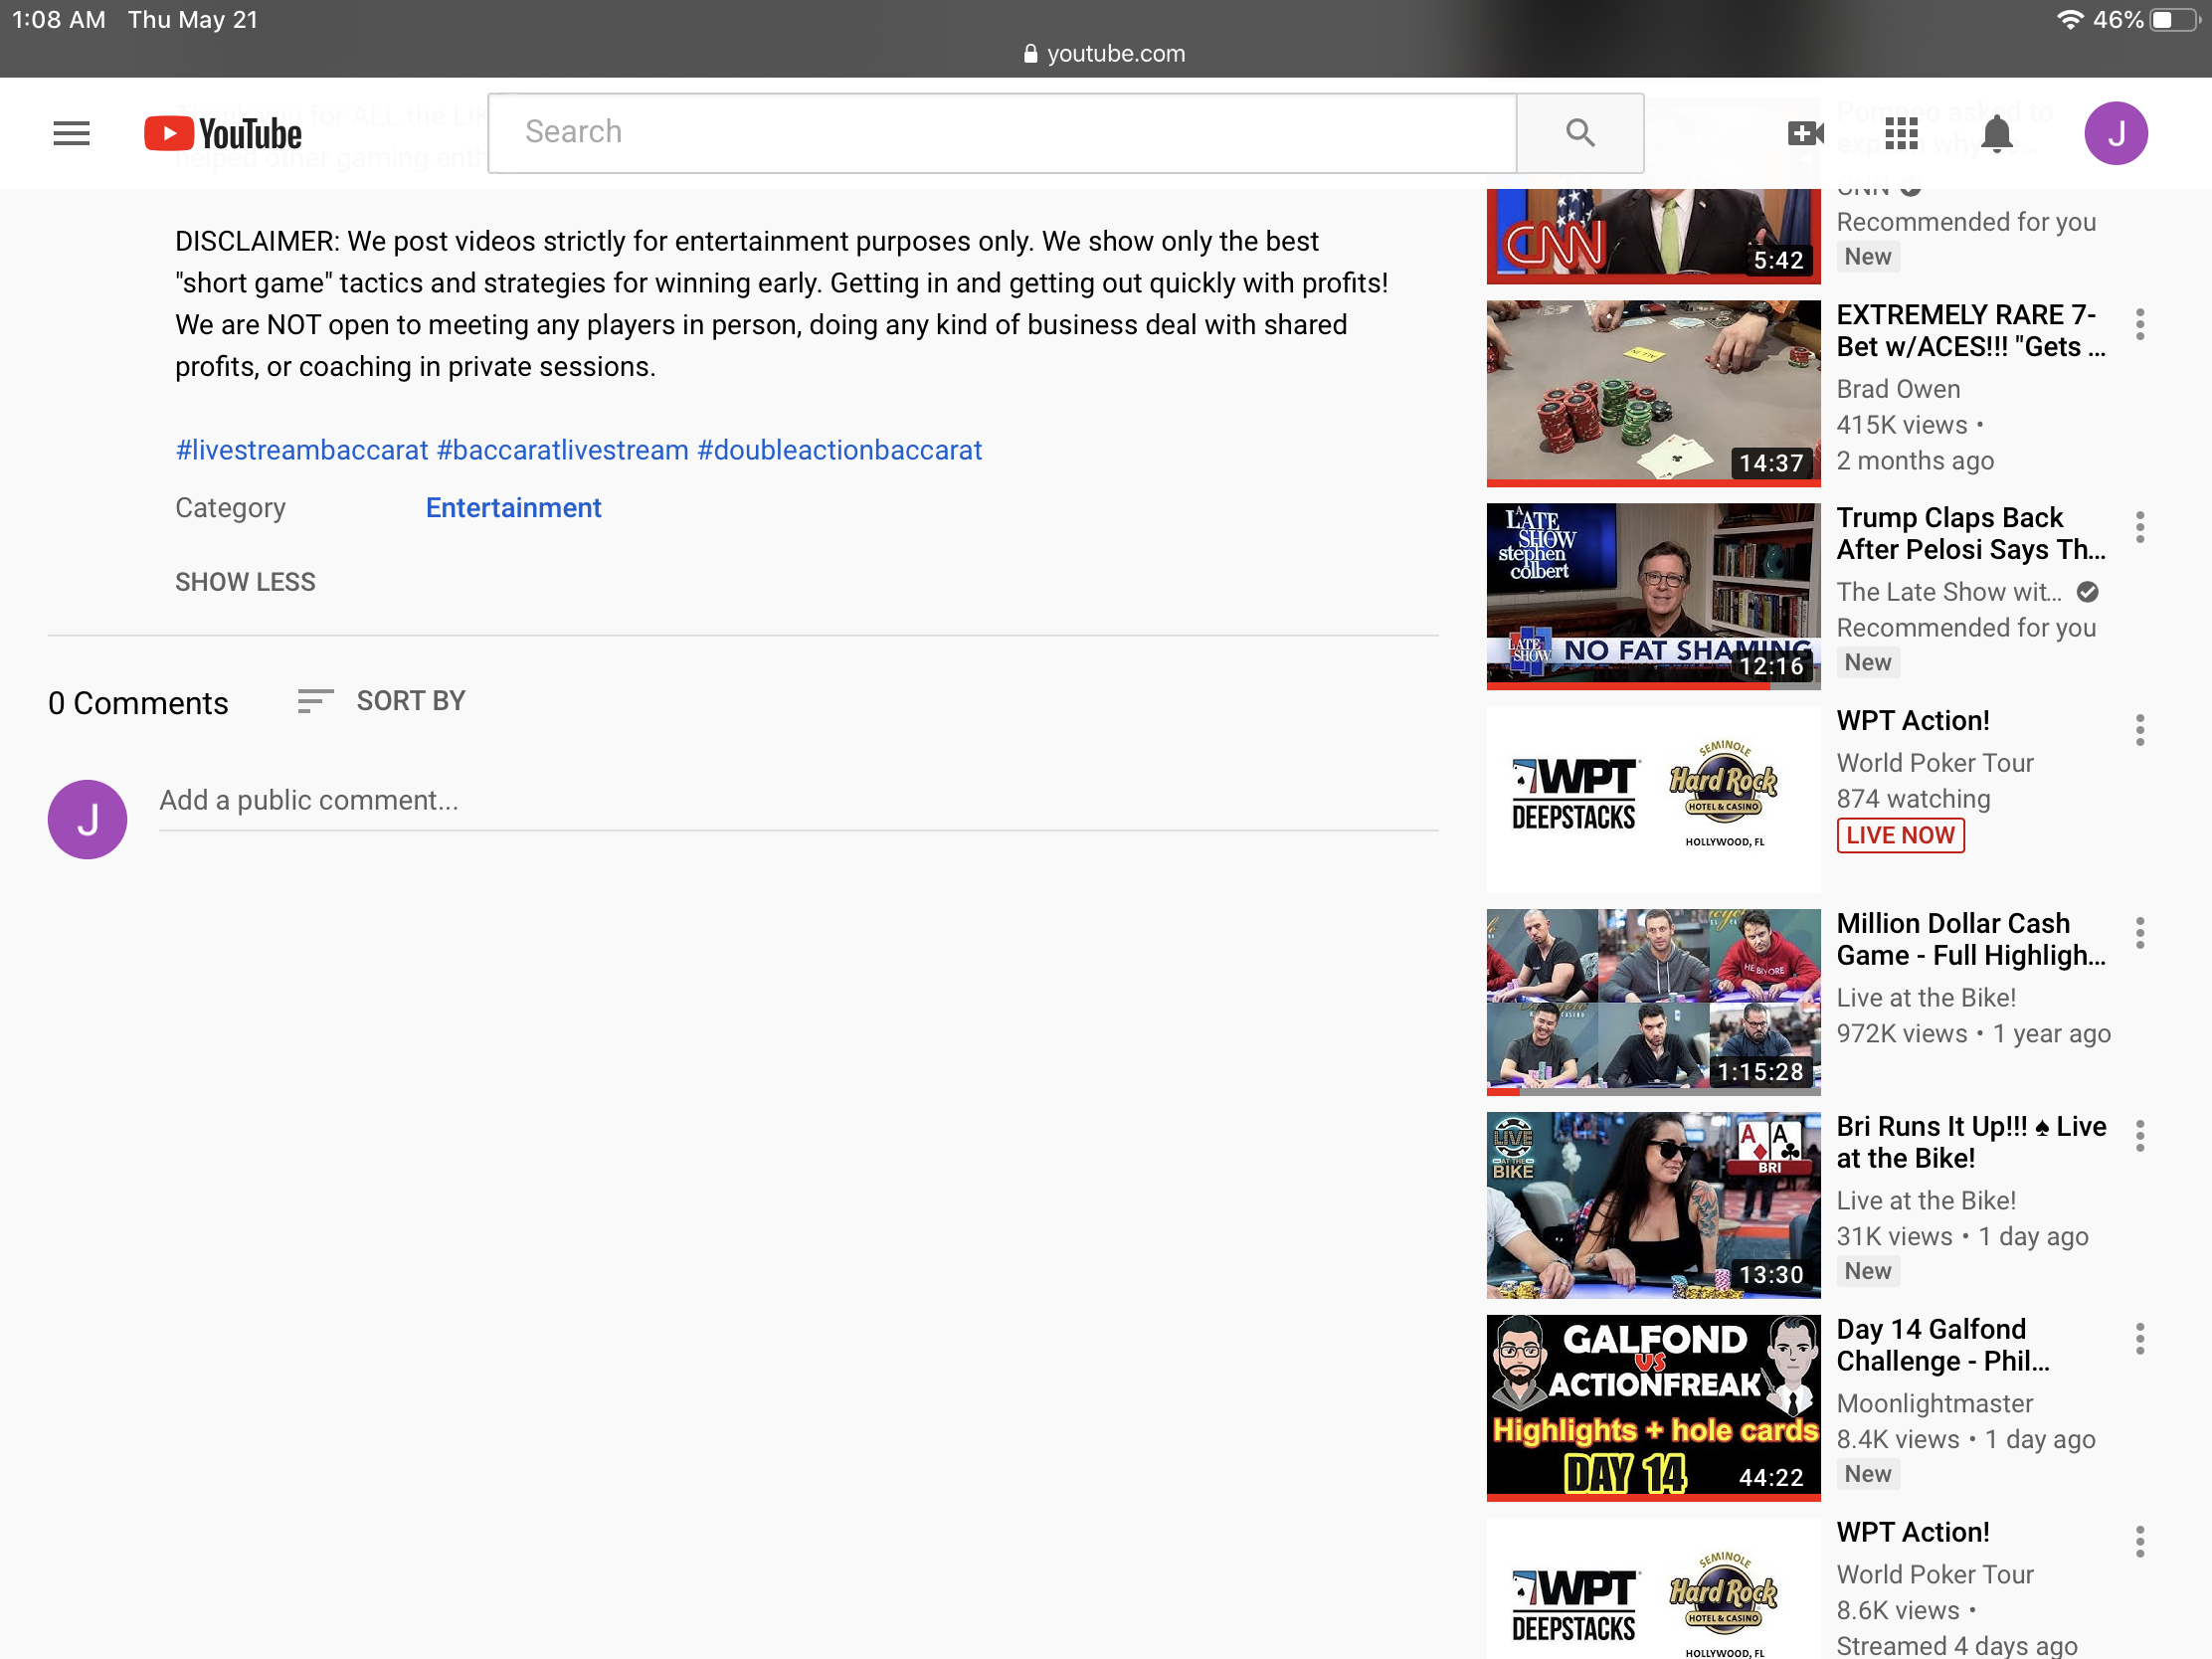Open the CNN video thumbnail
This screenshot has width=2212, height=1659.
click(x=1653, y=236)
